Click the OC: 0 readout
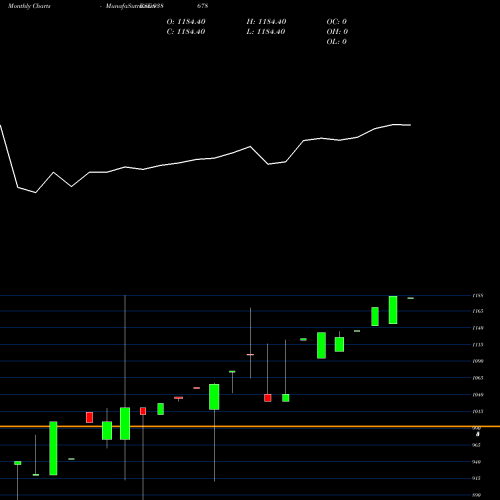 (x=337, y=22)
